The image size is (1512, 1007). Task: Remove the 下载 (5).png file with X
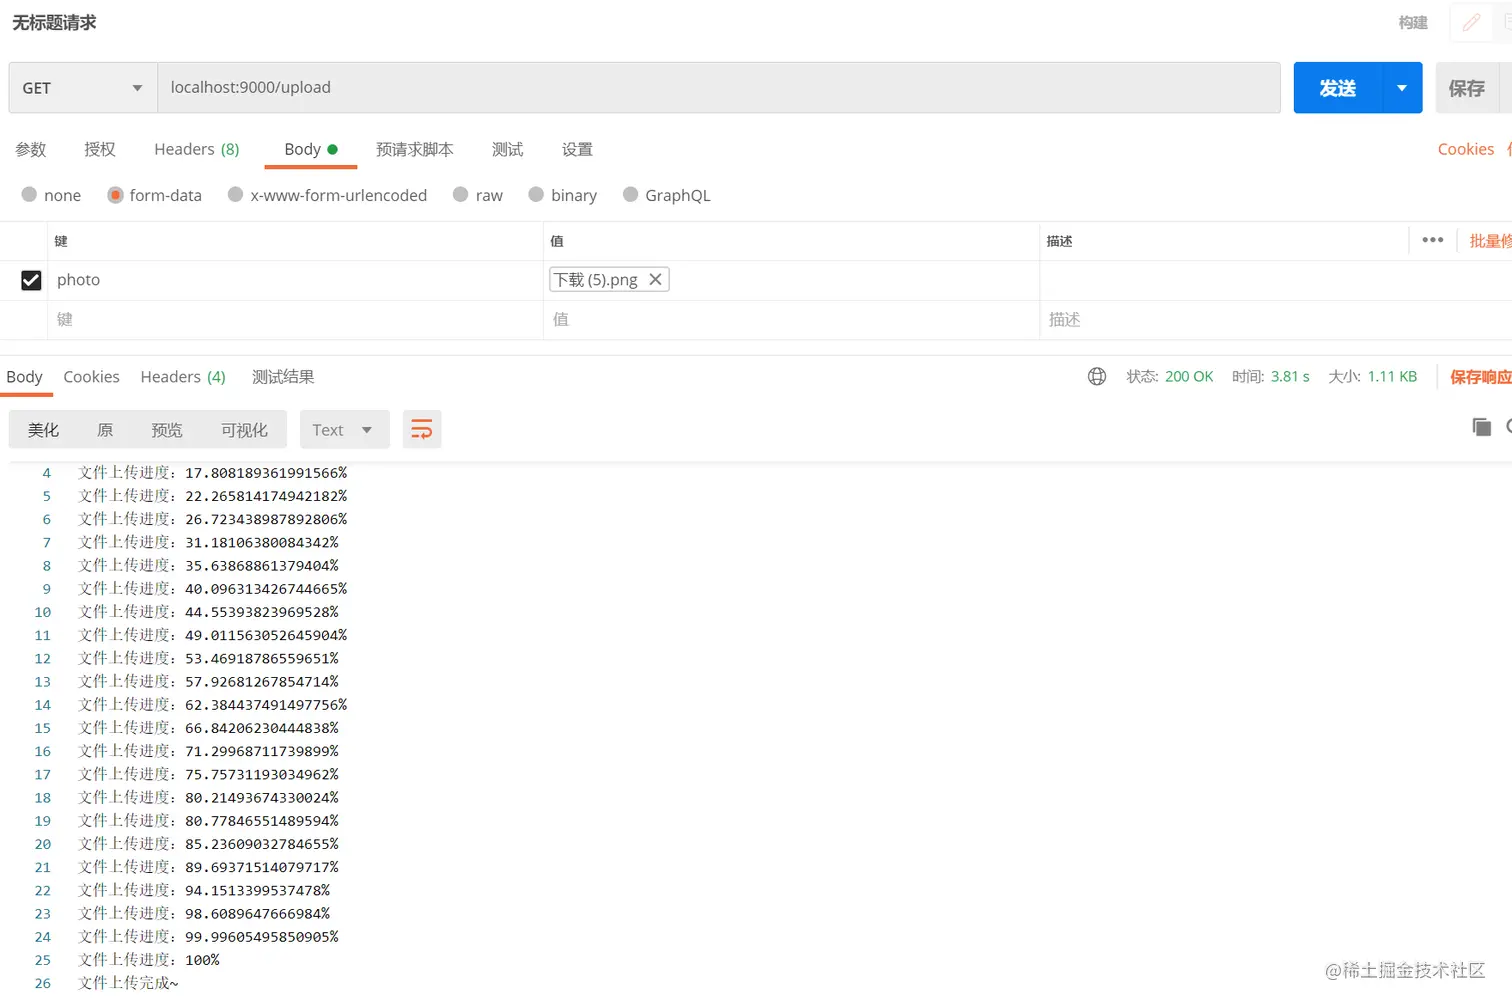point(655,280)
